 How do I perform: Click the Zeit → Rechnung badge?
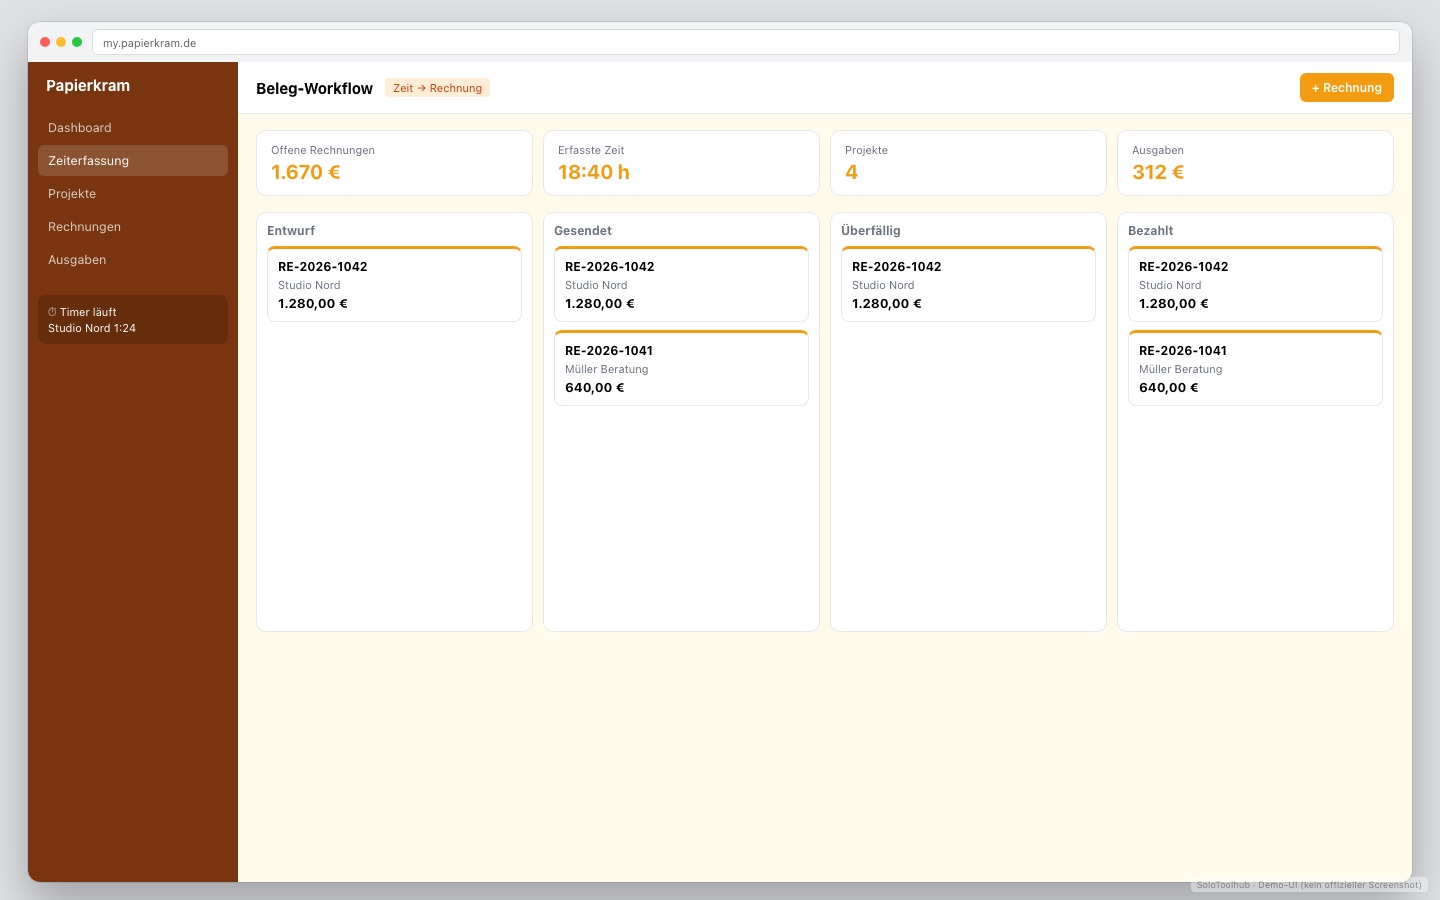coord(437,88)
